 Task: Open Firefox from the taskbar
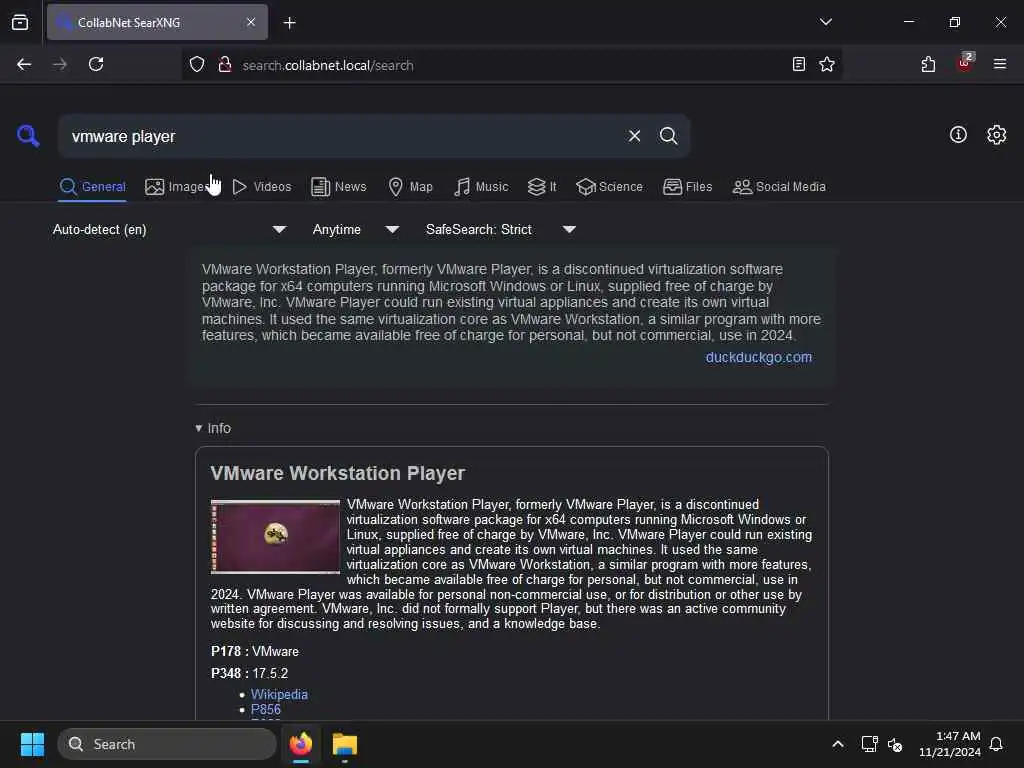(x=300, y=744)
